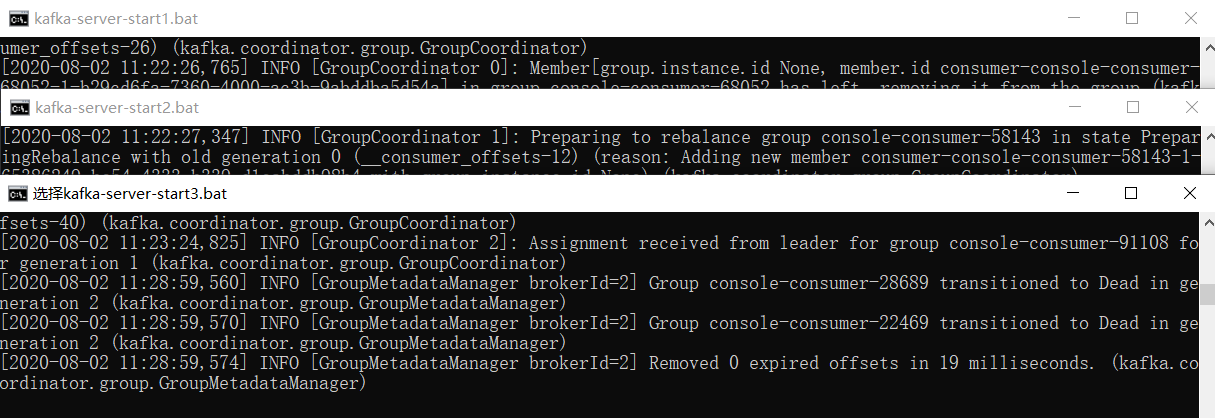The width and height of the screenshot is (1215, 418).
Task: Maximize the kafka-server-start2.bat window
Action: click(x=1132, y=107)
